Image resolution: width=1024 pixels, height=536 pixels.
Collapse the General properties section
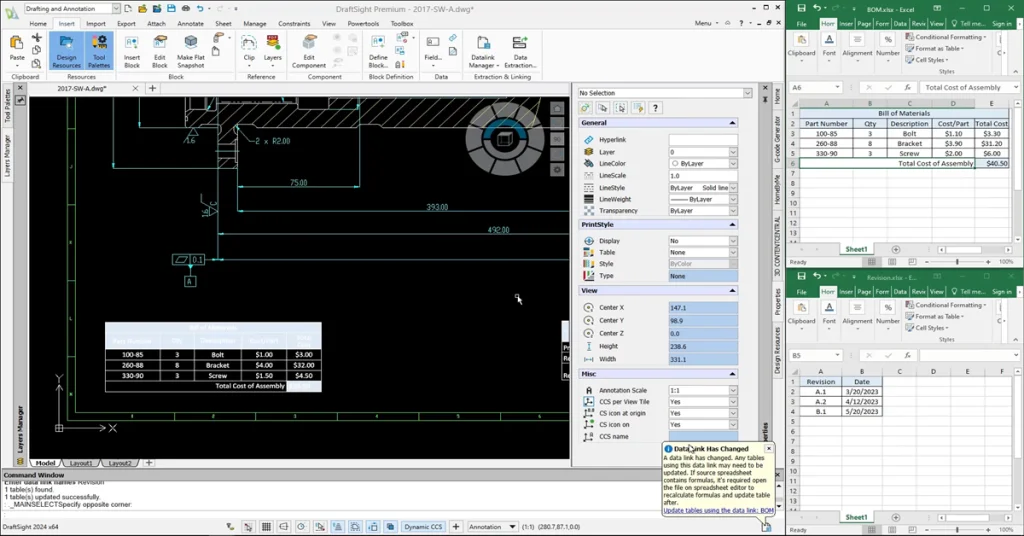click(732, 123)
